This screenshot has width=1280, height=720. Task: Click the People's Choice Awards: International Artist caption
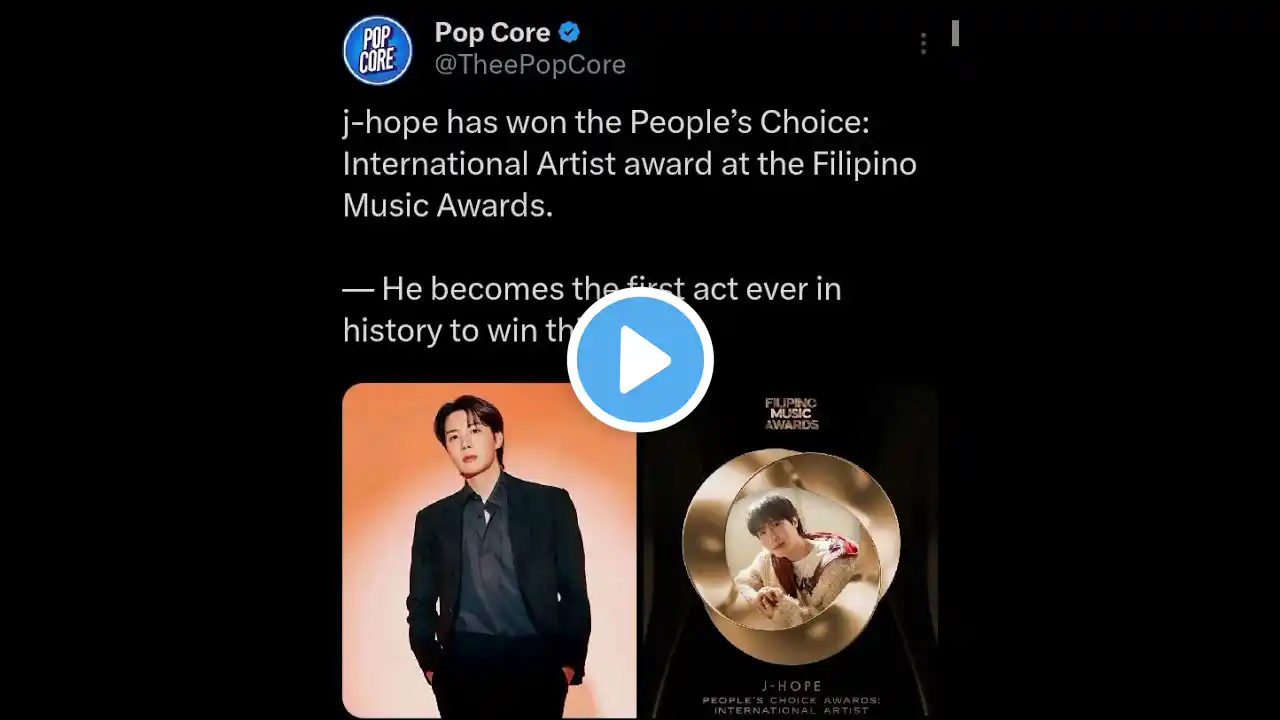[792, 705]
